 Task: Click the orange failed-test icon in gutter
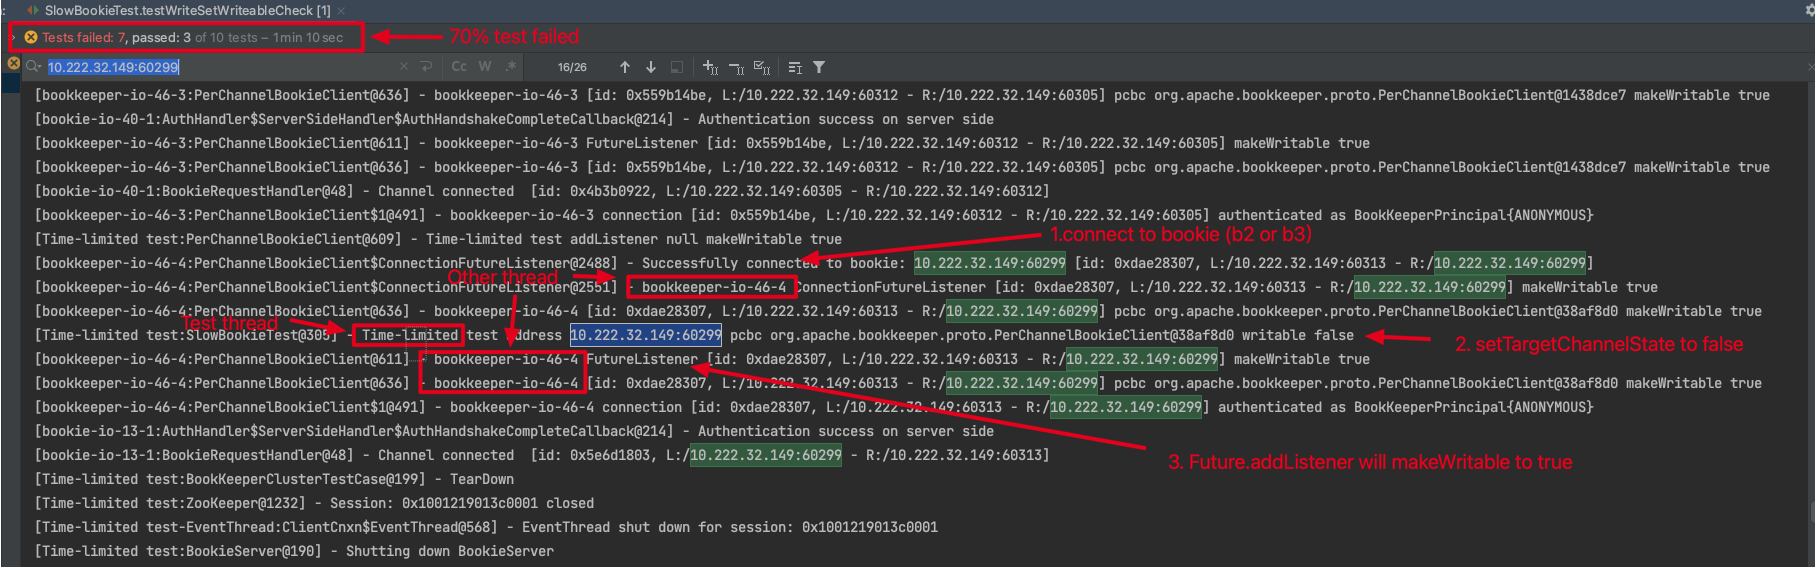pyautogui.click(x=13, y=63)
